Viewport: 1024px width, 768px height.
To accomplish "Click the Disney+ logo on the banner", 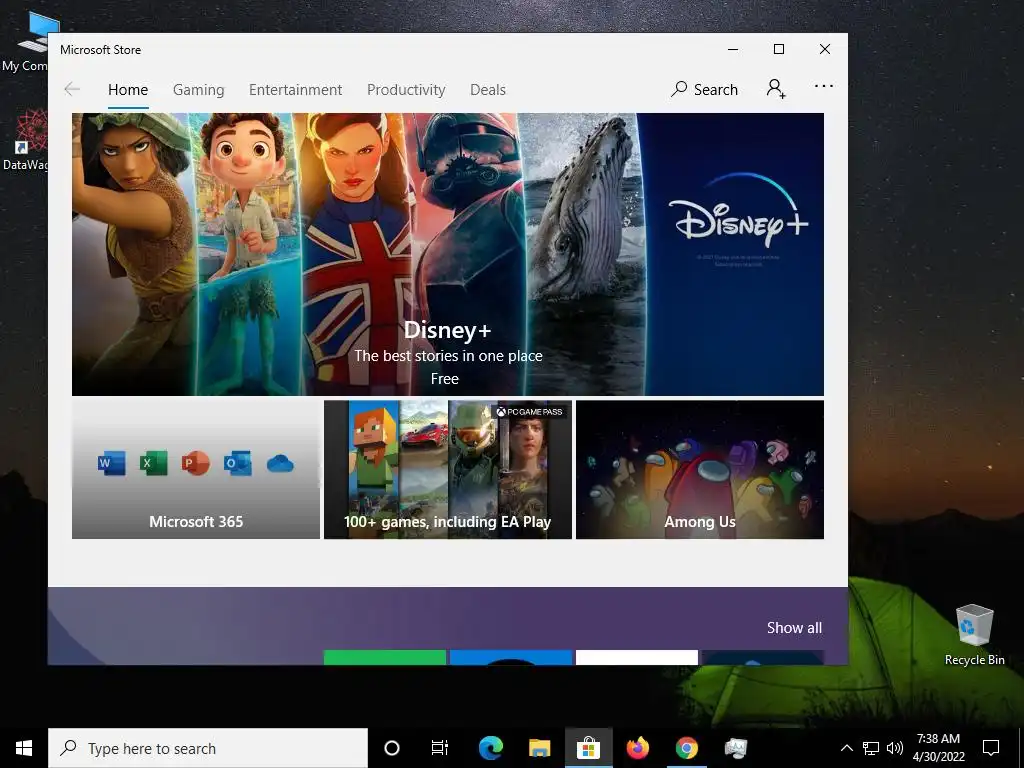I will point(738,210).
